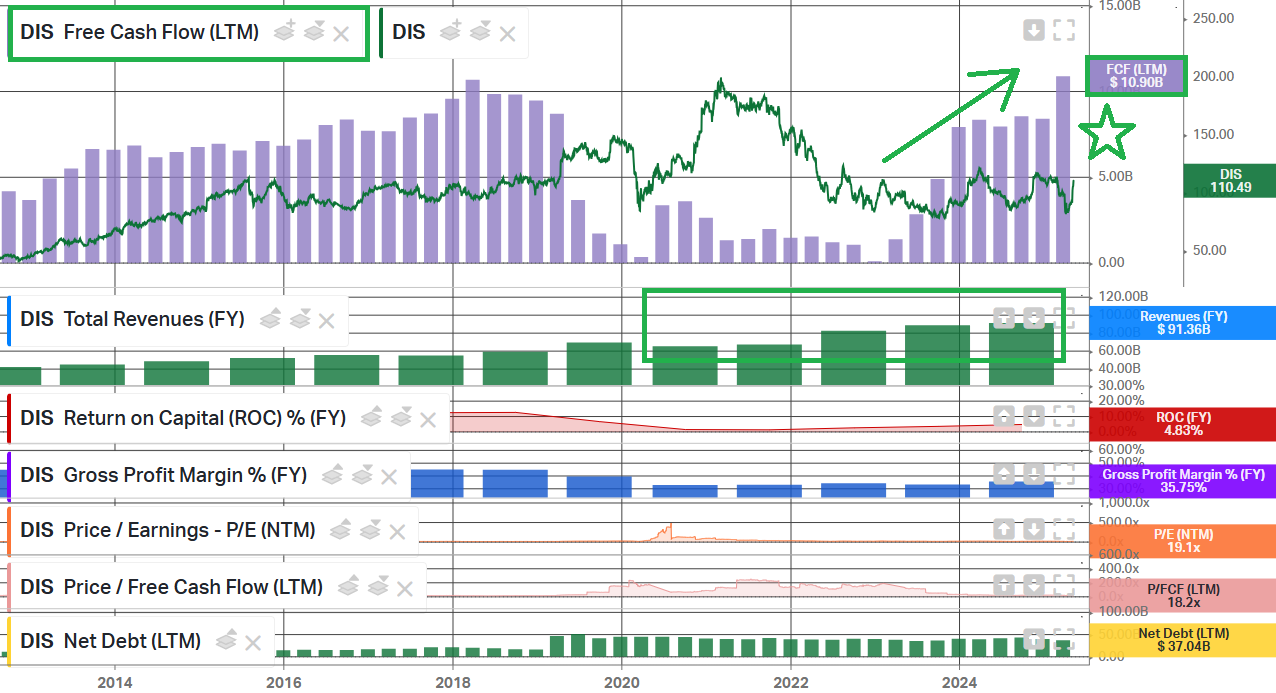Click the green color bar beside DIS legend
This screenshot has height=693, width=1276.
381,32
